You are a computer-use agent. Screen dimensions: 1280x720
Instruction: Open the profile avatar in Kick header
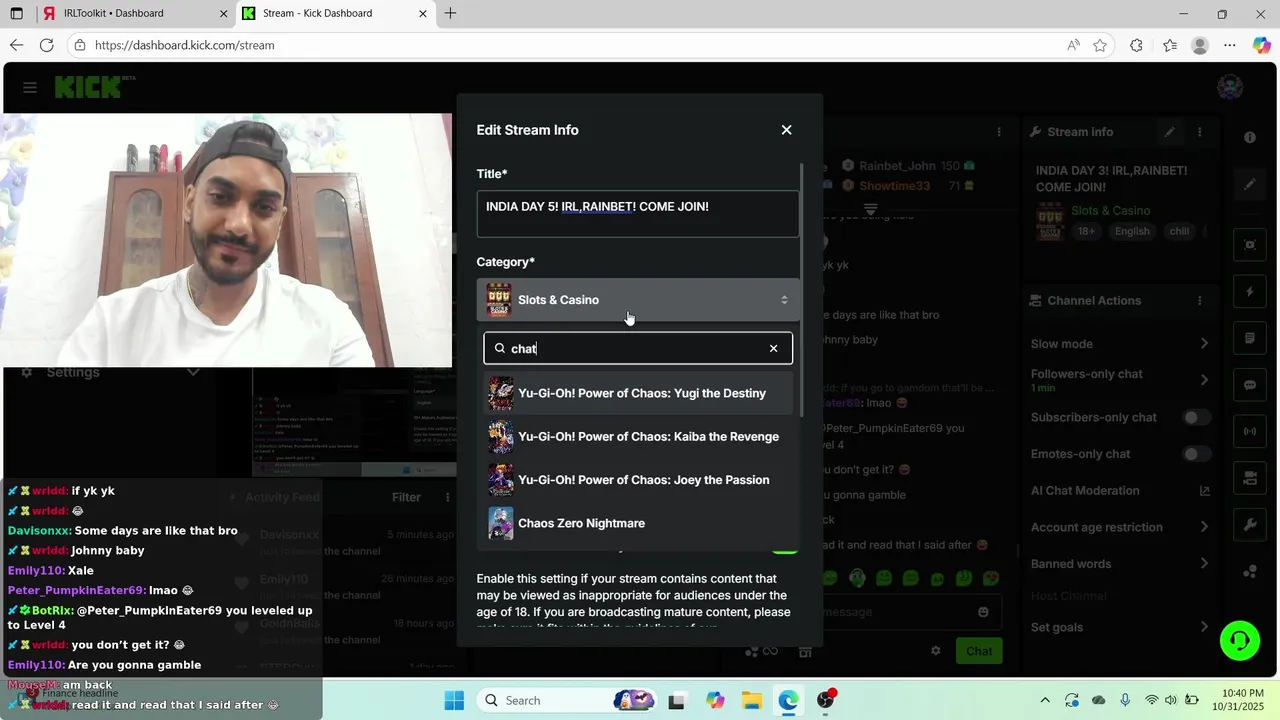click(1230, 87)
